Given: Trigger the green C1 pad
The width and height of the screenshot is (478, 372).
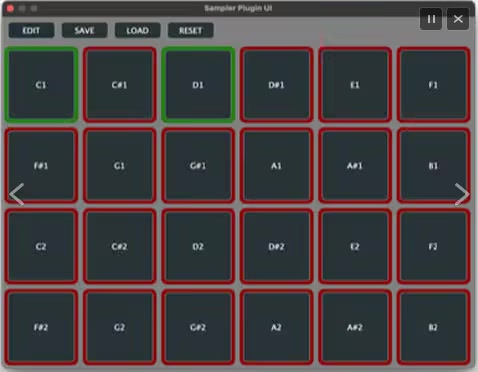Looking at the screenshot, I should coord(41,85).
